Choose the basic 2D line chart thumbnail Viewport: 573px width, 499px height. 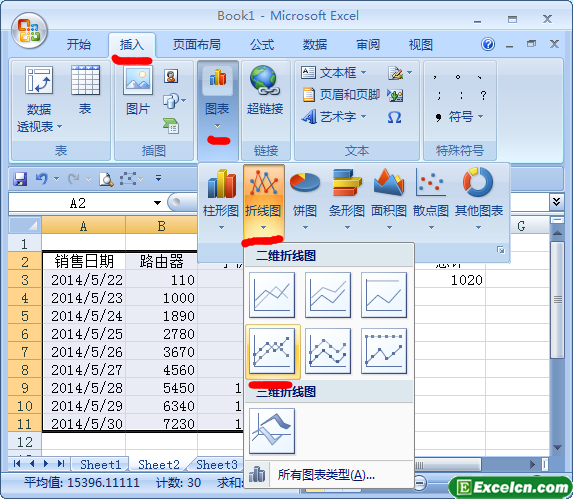pos(272,295)
